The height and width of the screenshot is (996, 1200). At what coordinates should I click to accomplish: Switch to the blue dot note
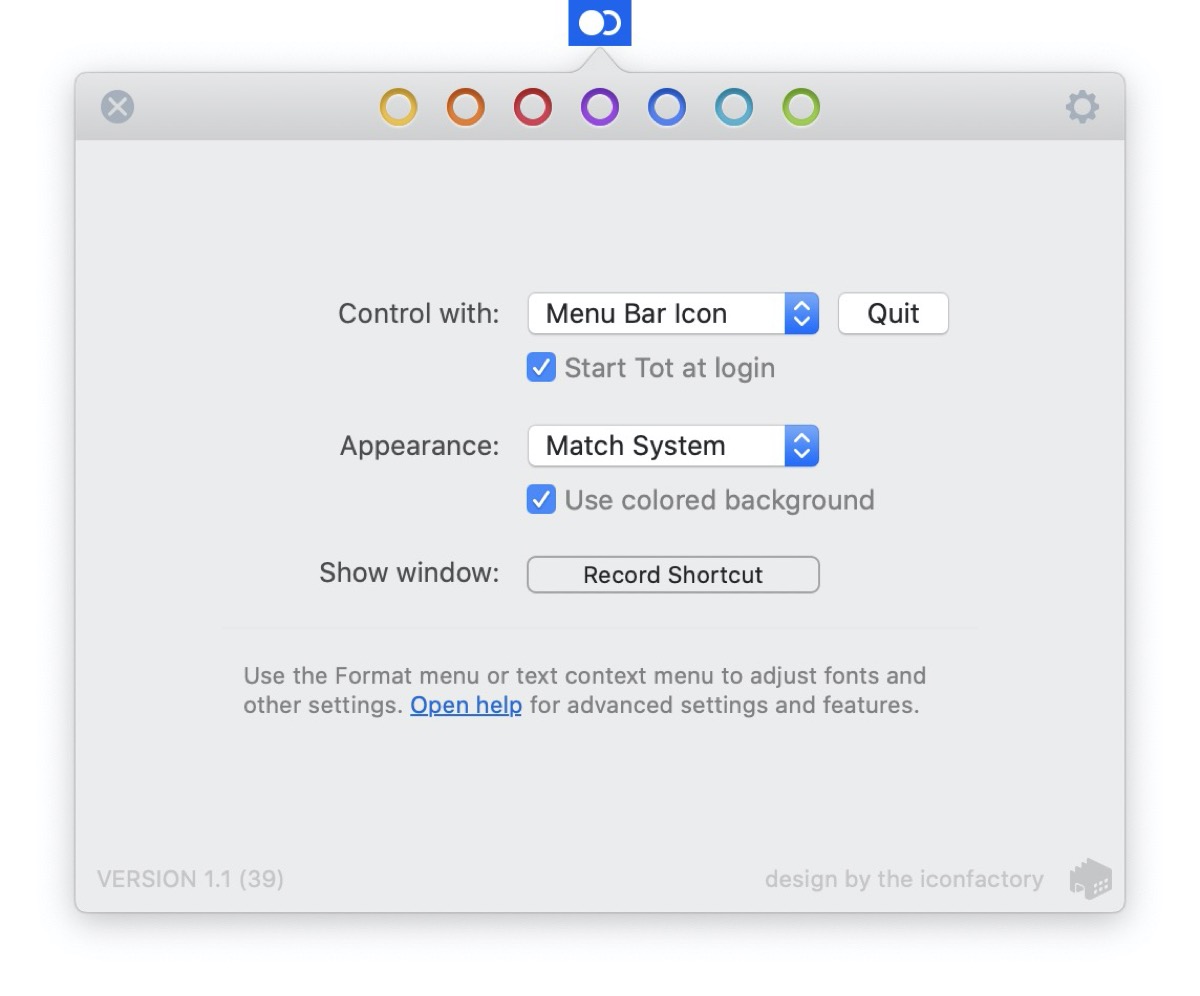[667, 107]
